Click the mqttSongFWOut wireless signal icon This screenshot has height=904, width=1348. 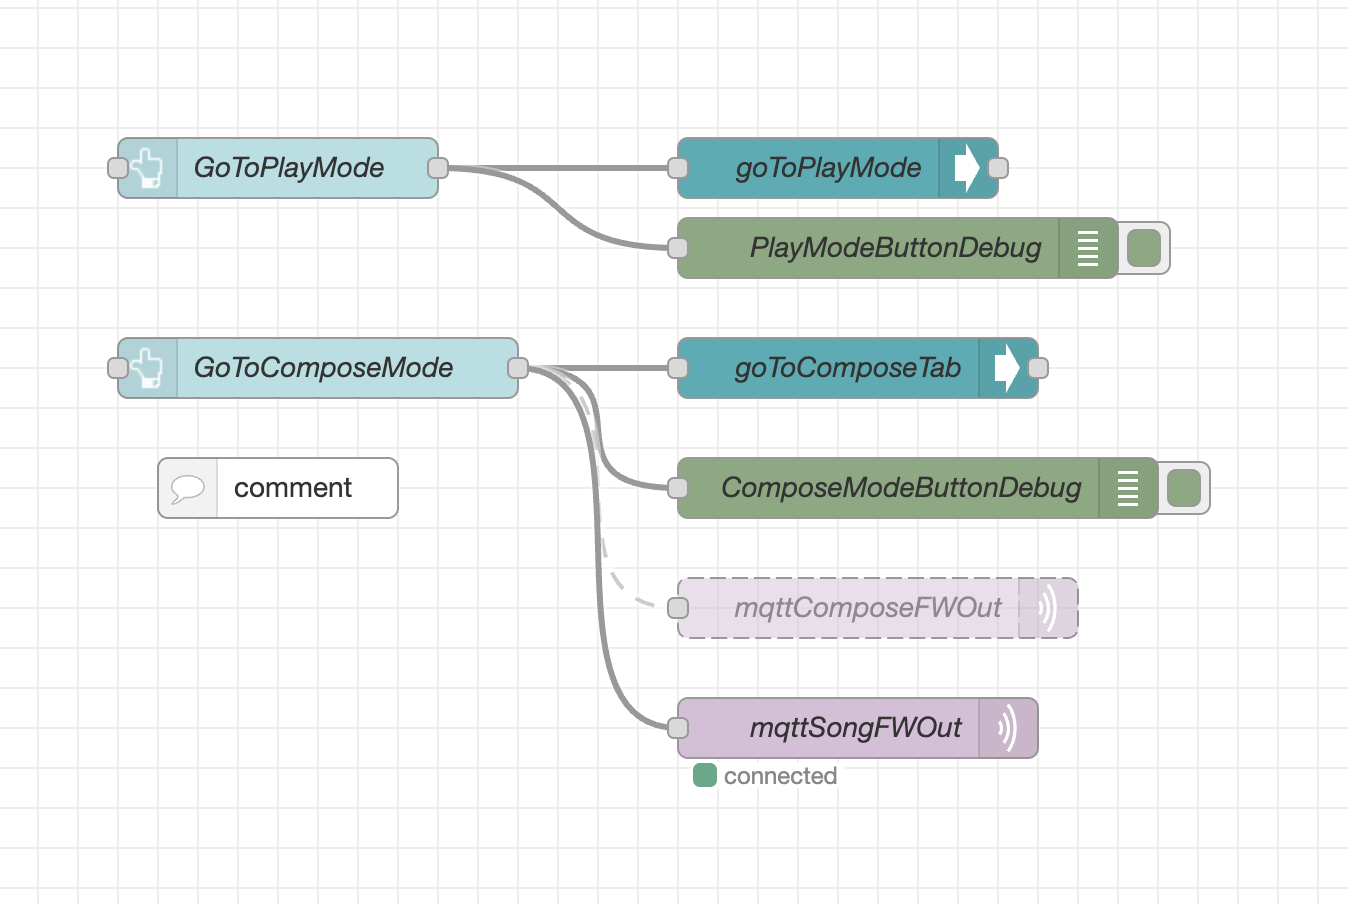[1008, 728]
